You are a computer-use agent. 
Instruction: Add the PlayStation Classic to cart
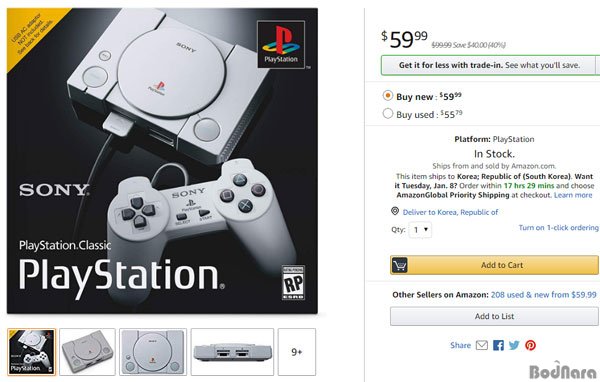[494, 265]
